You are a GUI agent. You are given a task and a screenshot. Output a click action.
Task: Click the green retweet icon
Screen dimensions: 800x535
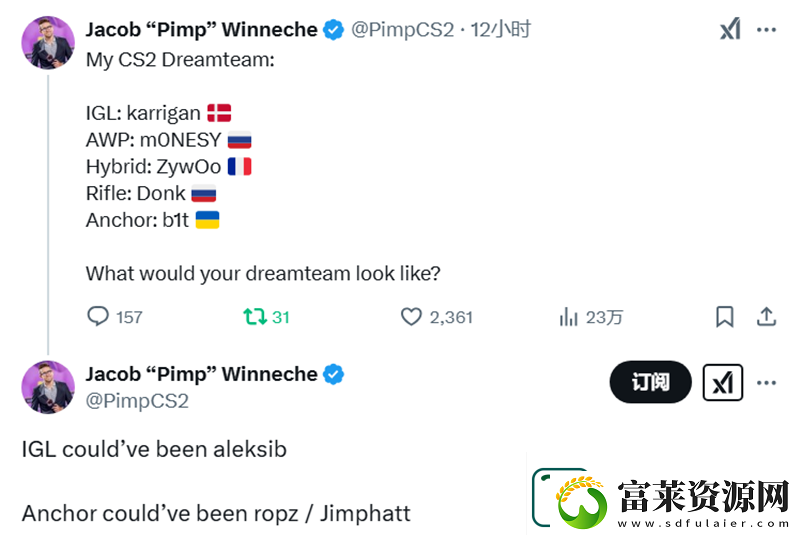click(255, 317)
